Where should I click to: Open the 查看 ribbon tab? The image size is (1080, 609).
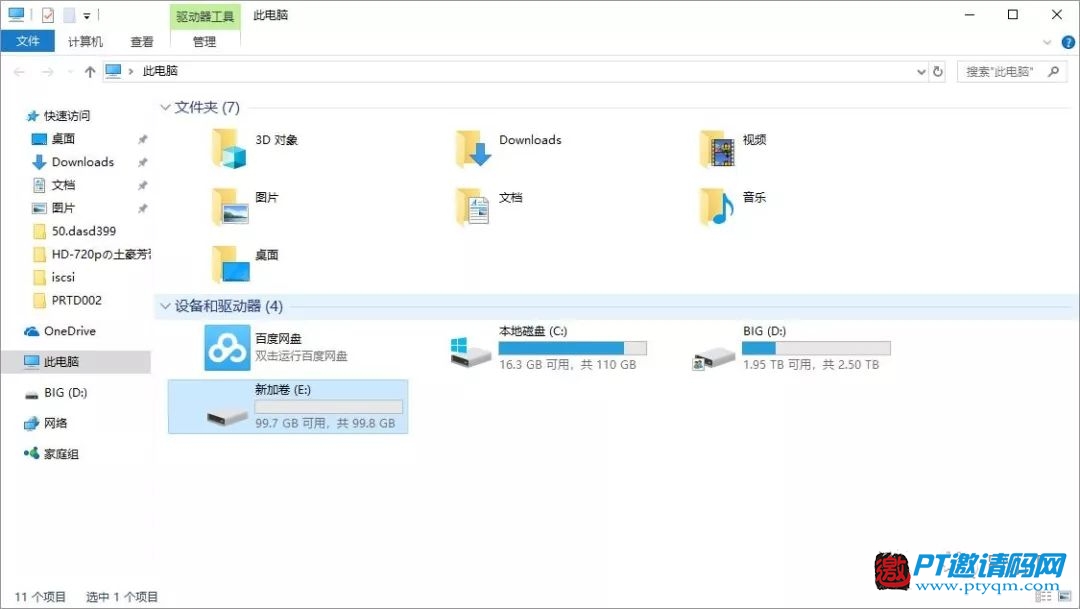pos(142,41)
